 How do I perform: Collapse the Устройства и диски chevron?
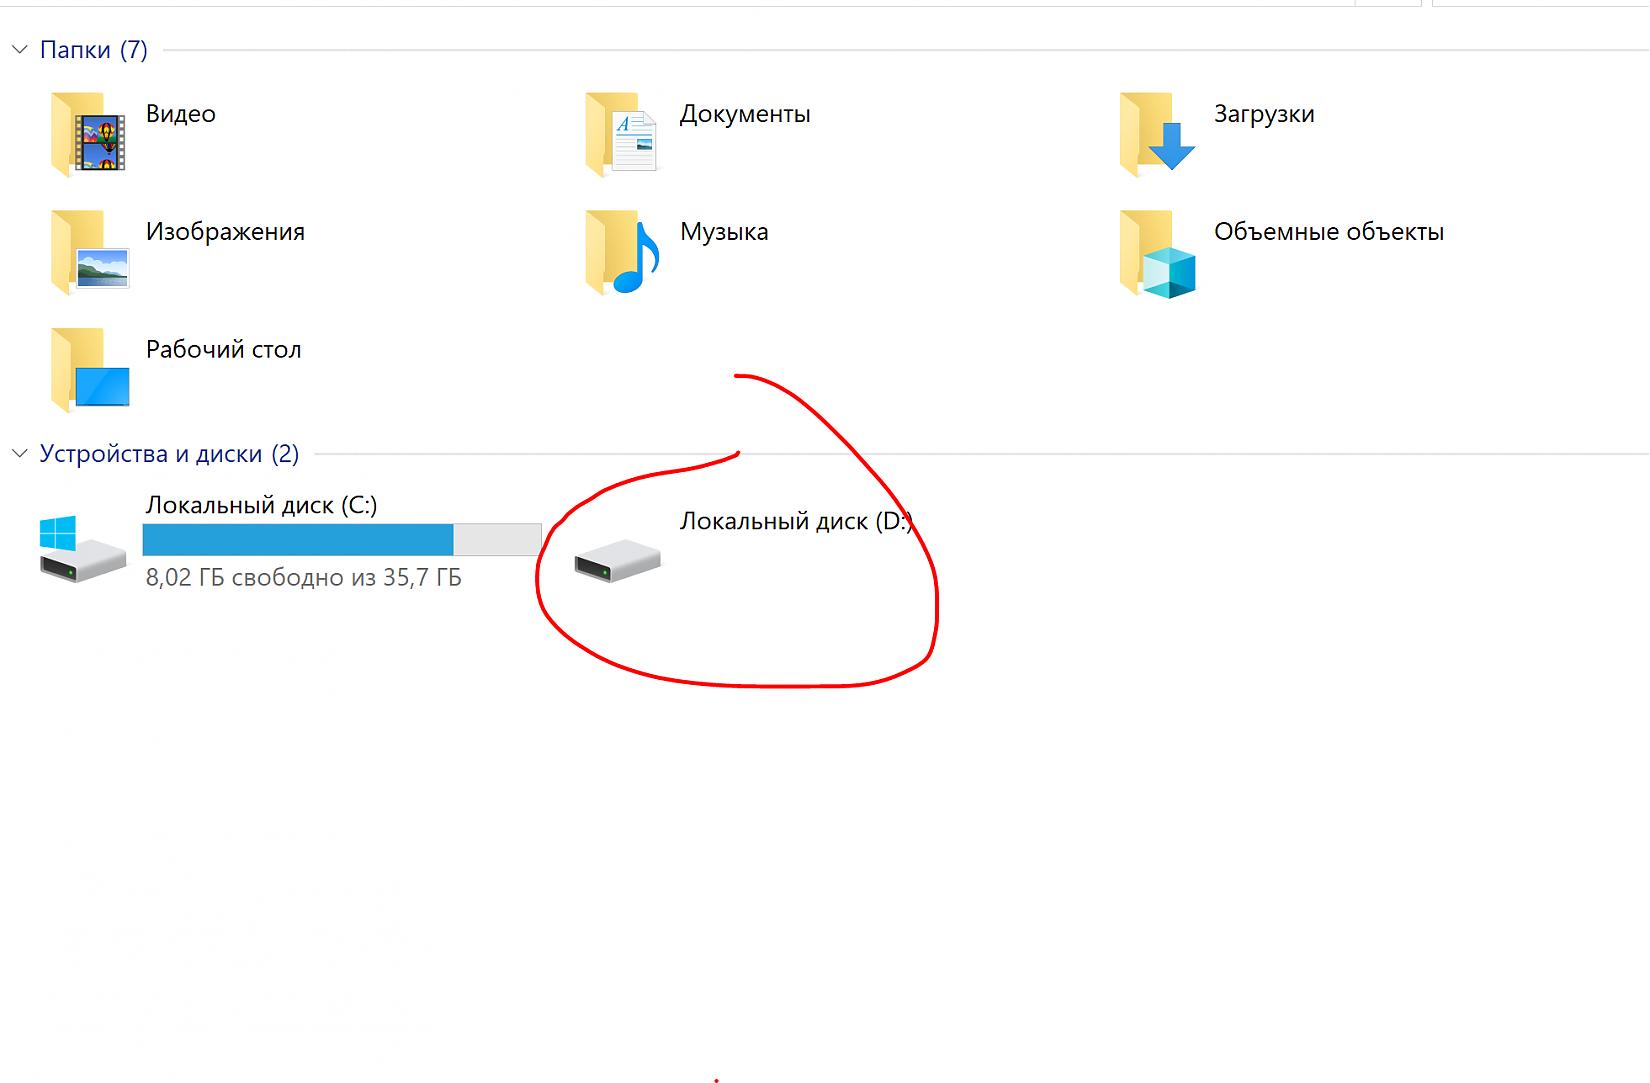tap(19, 454)
